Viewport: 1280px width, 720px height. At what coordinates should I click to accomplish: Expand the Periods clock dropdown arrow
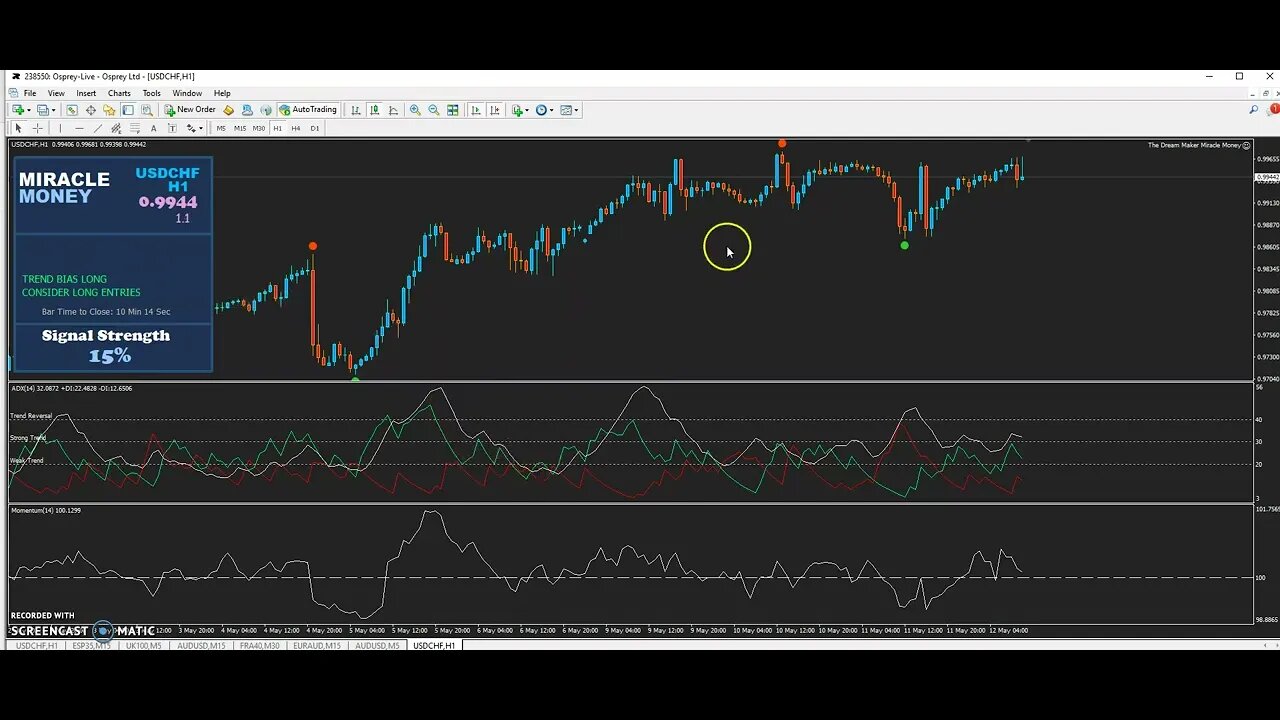click(x=552, y=110)
